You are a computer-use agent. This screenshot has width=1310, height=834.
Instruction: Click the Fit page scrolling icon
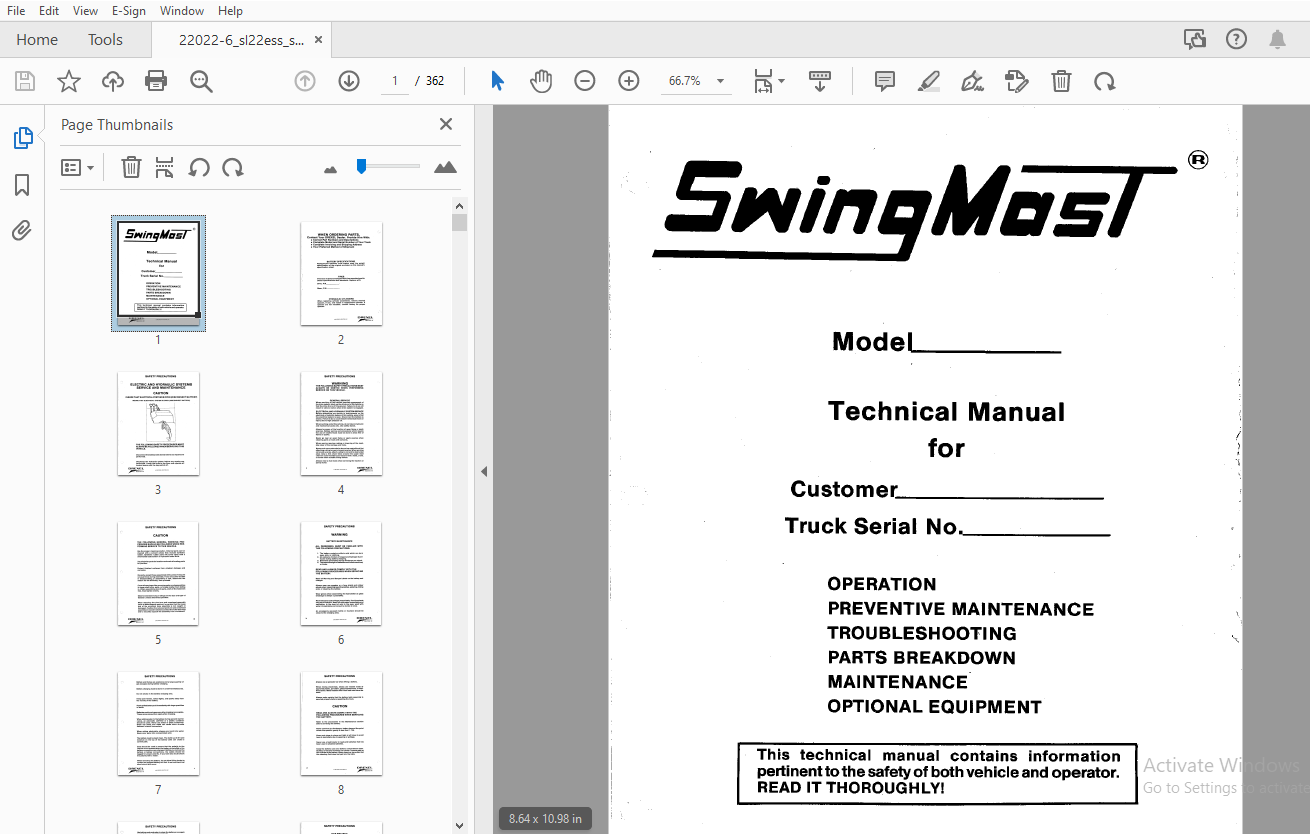pyautogui.click(x=763, y=81)
